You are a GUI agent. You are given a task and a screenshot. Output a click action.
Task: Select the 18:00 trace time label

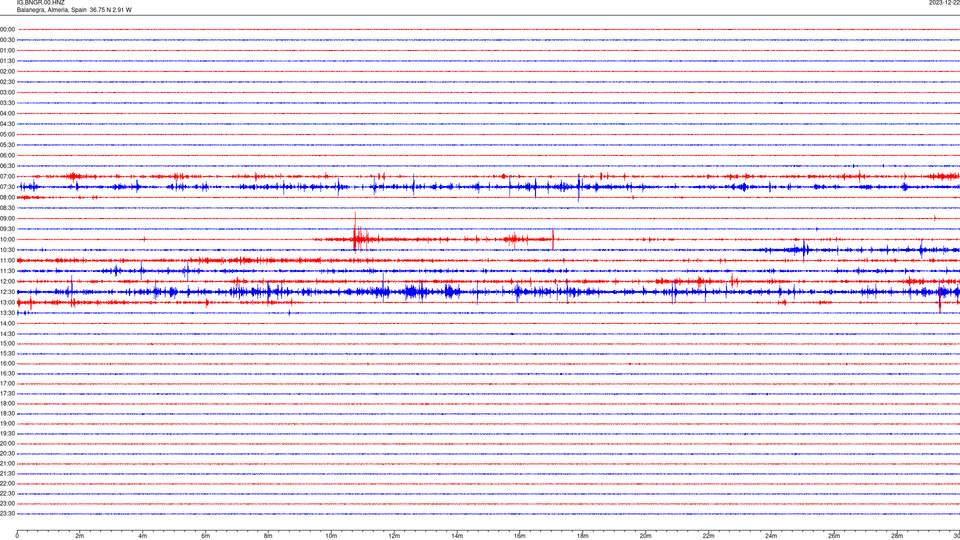[x=7, y=403]
